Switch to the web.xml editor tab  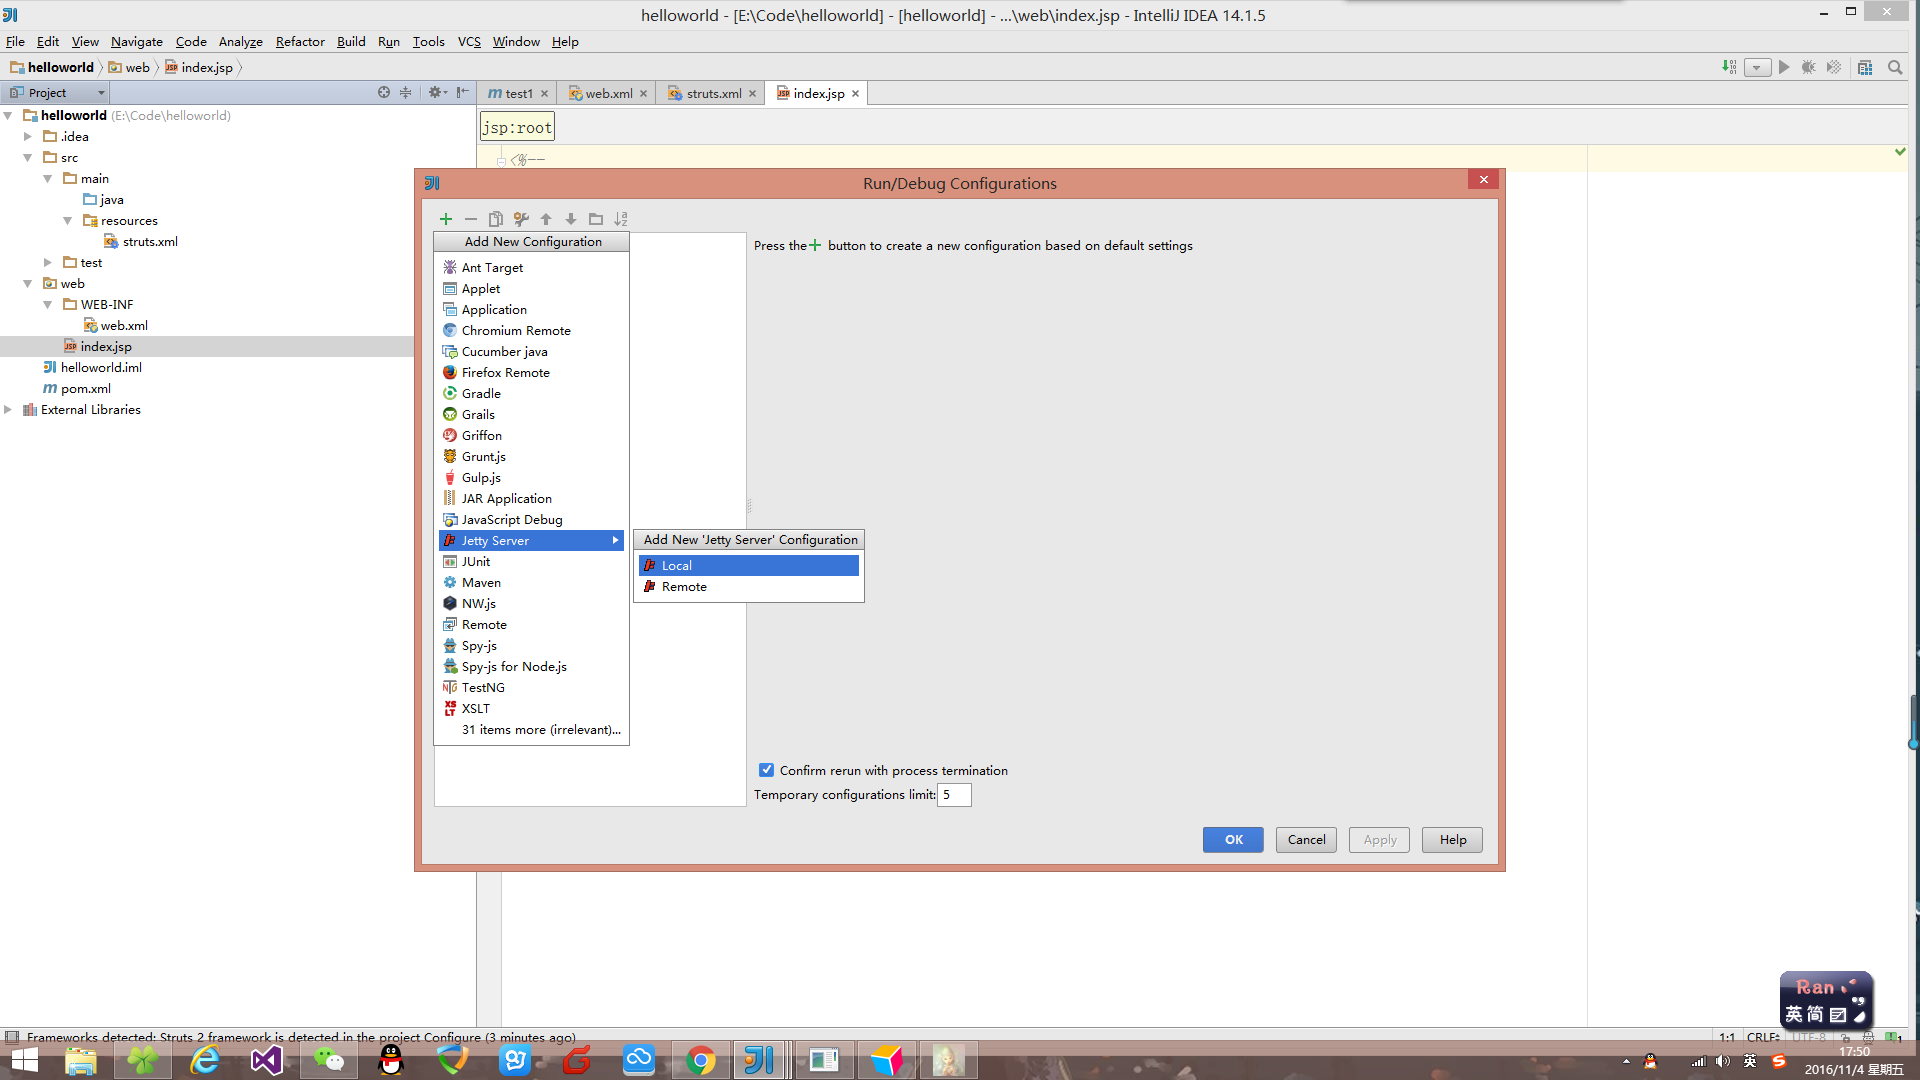click(x=608, y=93)
